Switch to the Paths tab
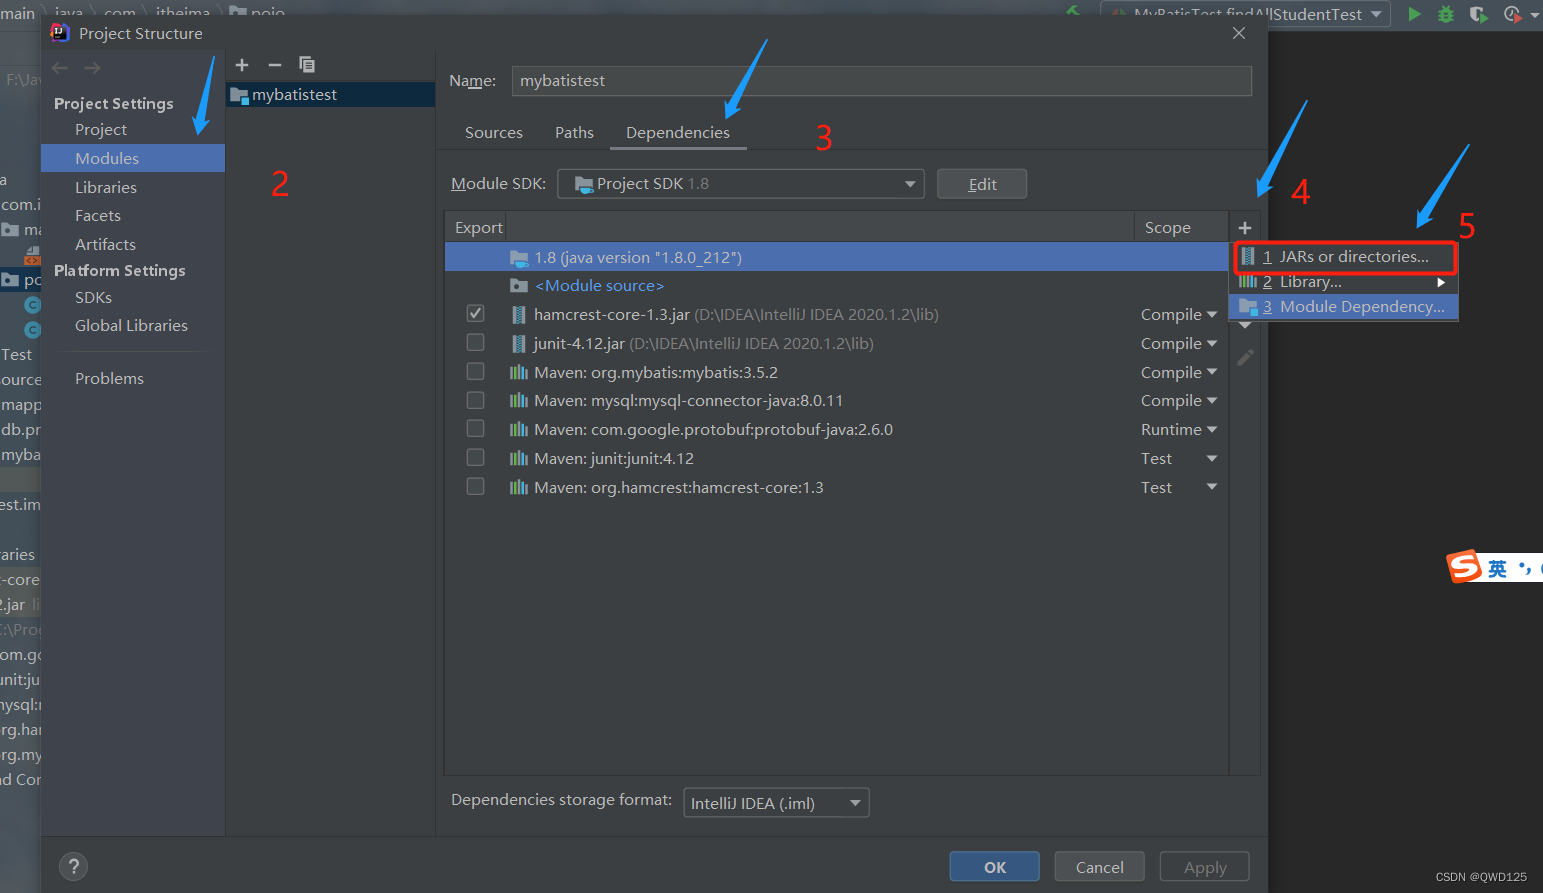This screenshot has height=893, width=1543. pyautogui.click(x=574, y=133)
